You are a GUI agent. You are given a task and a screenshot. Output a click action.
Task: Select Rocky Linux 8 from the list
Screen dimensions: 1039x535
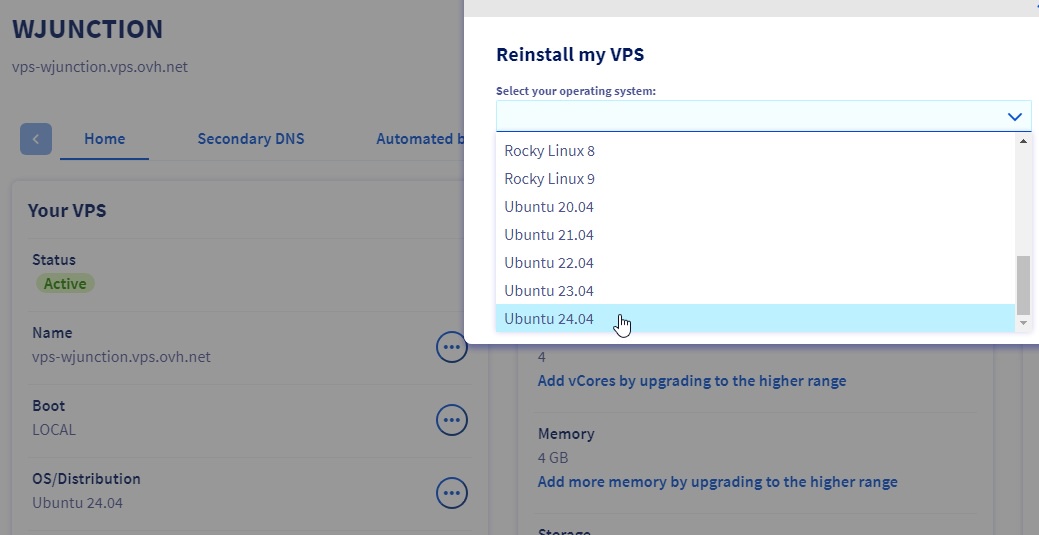click(x=549, y=151)
